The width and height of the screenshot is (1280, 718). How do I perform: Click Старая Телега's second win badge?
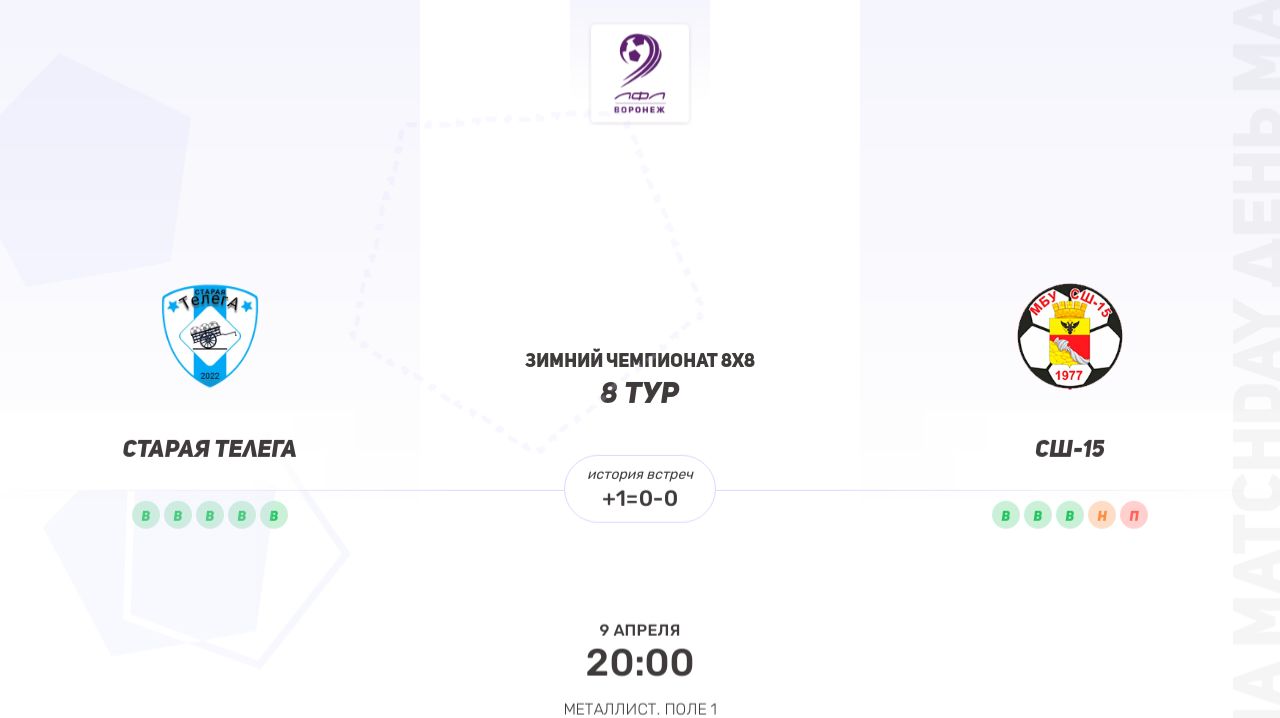[178, 515]
